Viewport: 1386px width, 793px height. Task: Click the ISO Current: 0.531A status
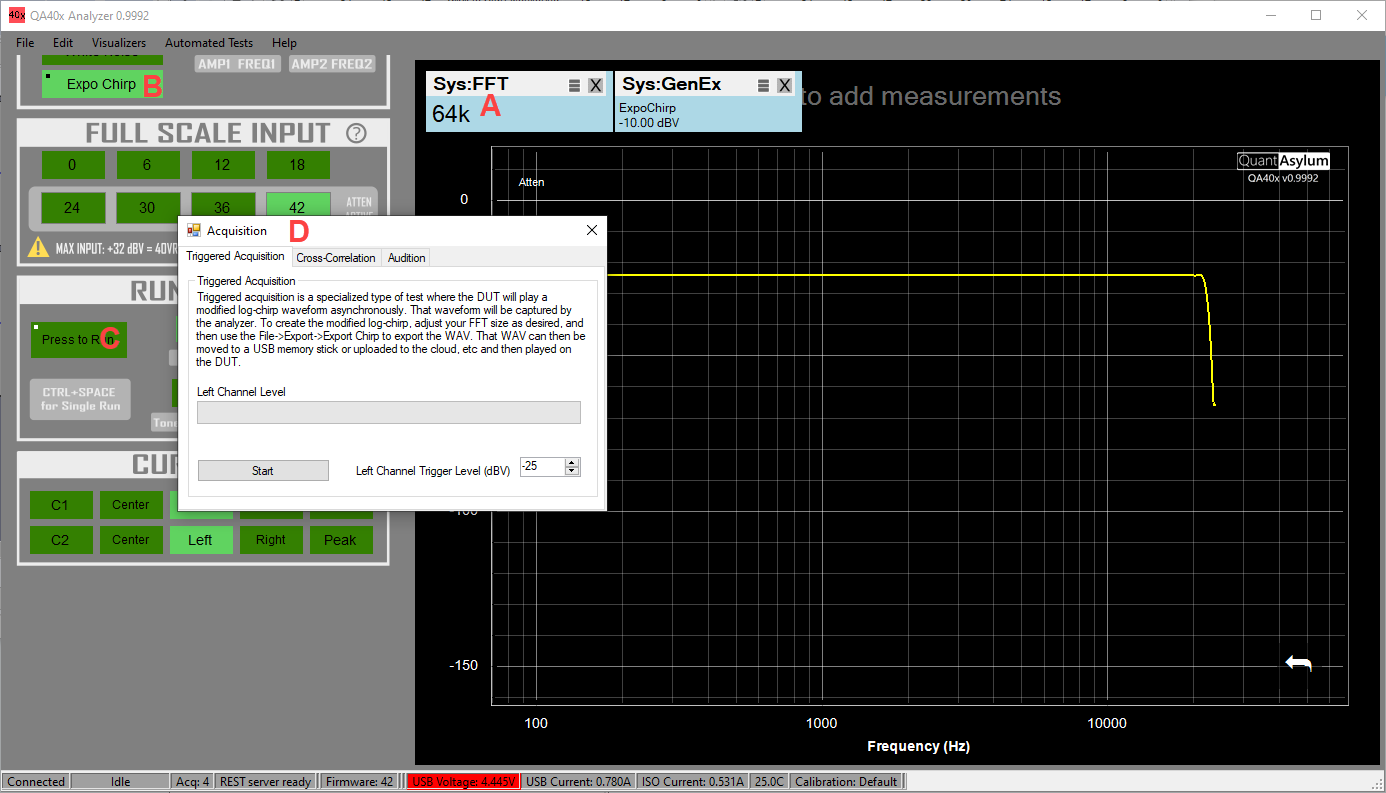tap(693, 782)
